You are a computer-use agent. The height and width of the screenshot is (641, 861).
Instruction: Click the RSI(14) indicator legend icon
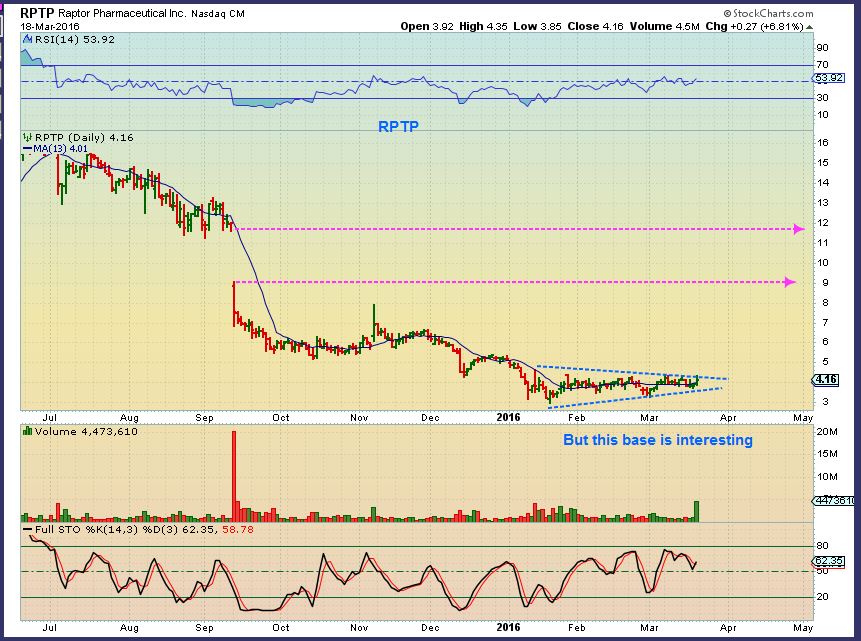[27, 40]
